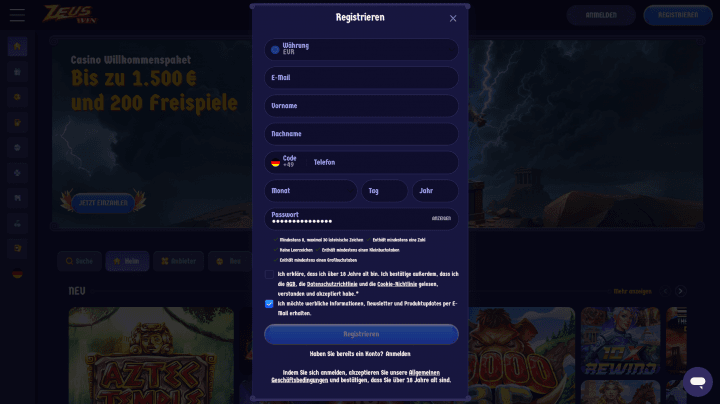The width and height of the screenshot is (720, 404).
Task: Follow the Datenschutzrichtlinie link
Action: 332,284
